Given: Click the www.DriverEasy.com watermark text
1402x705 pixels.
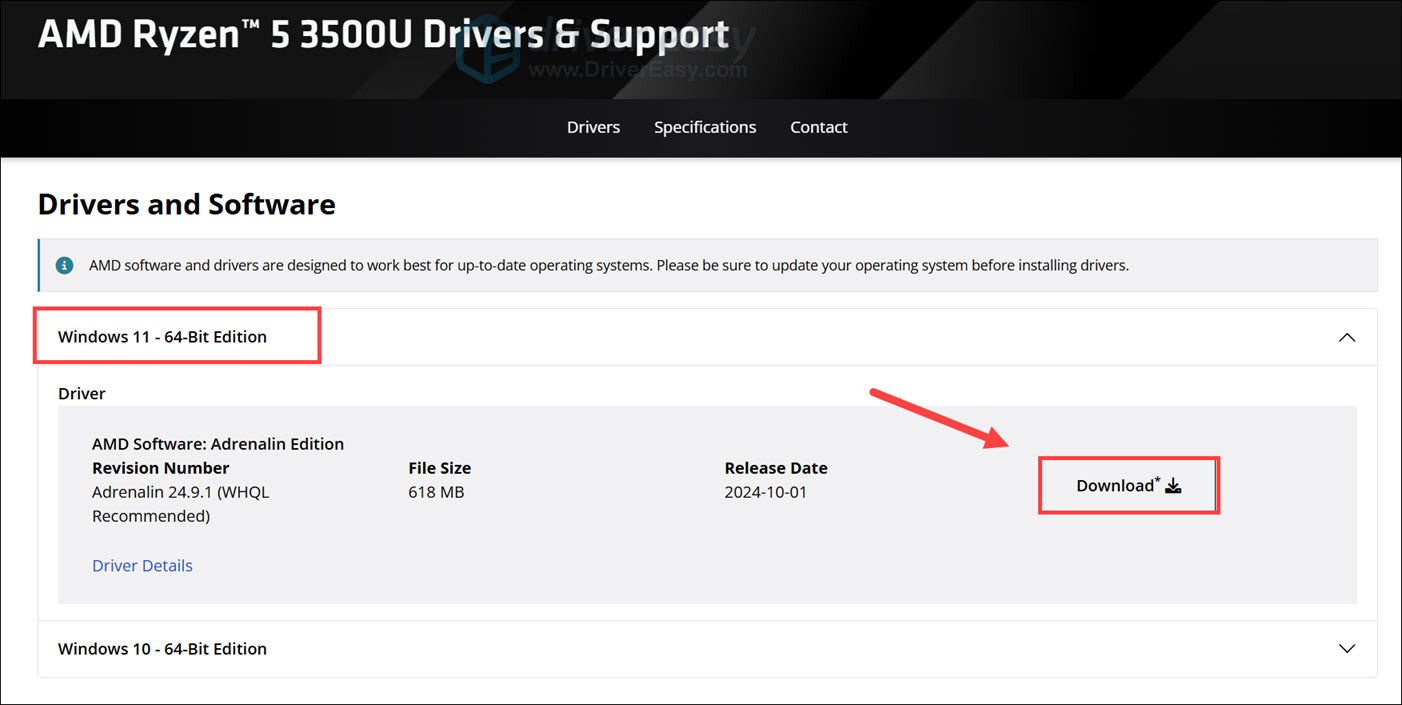Looking at the screenshot, I should [637, 71].
